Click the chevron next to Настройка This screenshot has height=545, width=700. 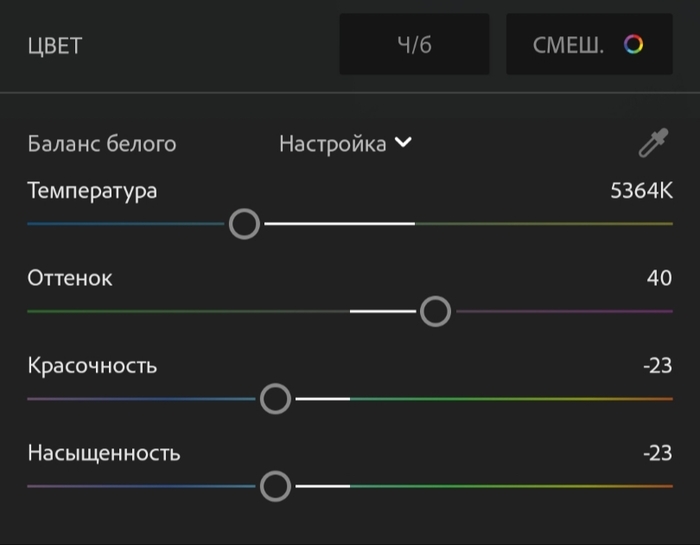403,143
